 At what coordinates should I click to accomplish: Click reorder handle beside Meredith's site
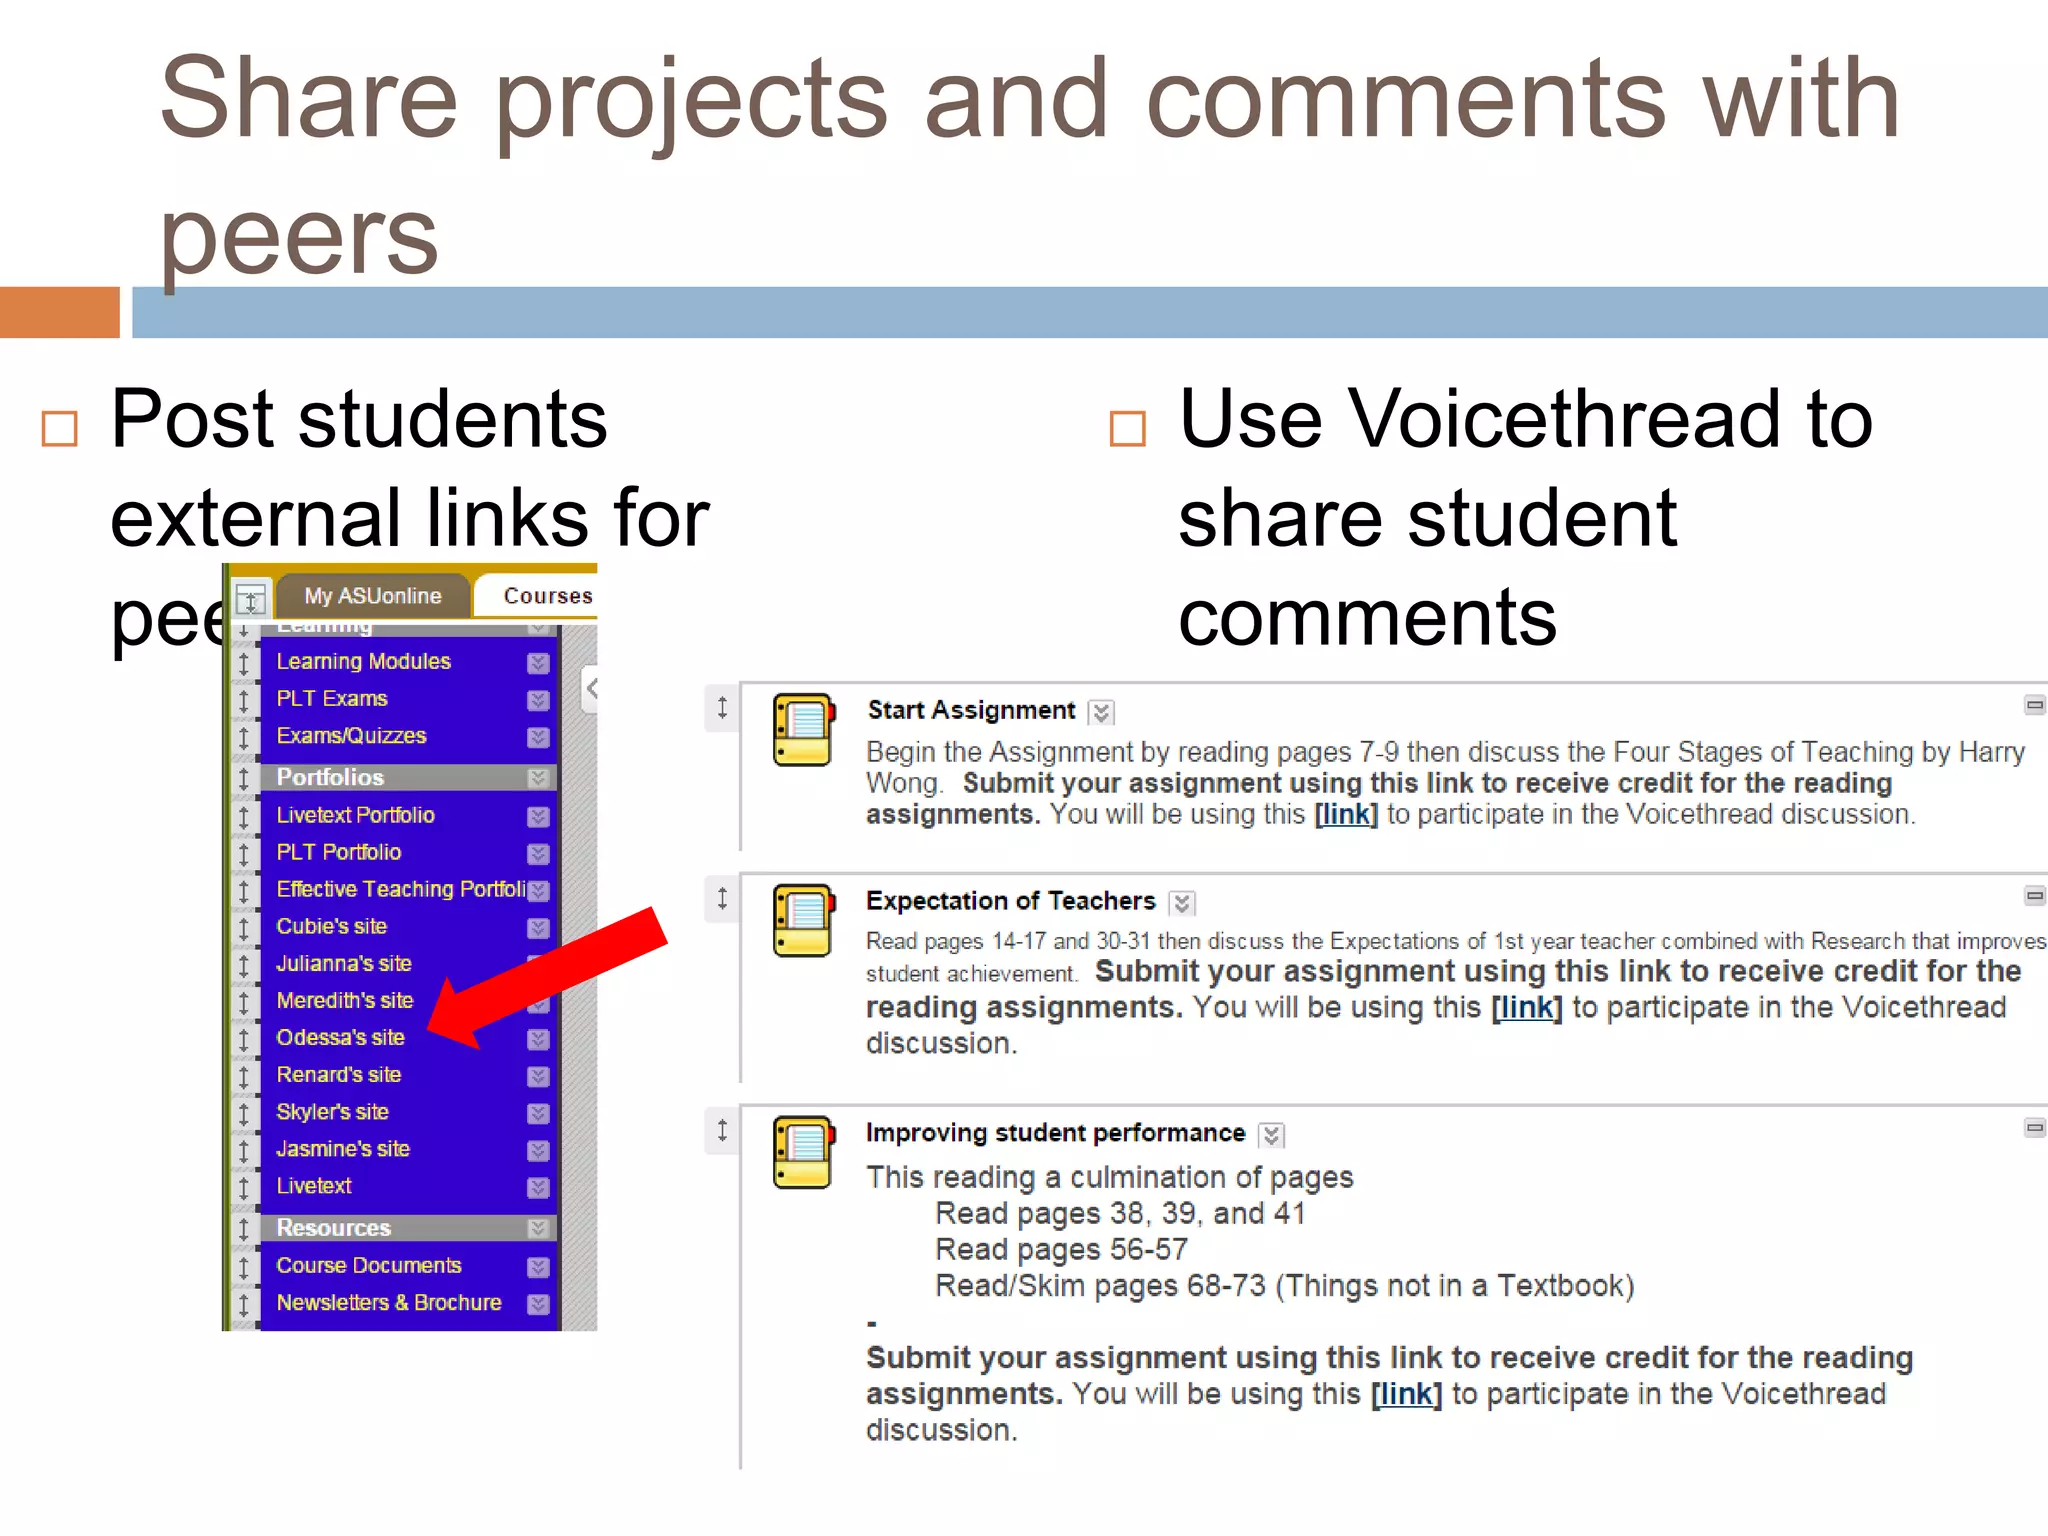[244, 1002]
